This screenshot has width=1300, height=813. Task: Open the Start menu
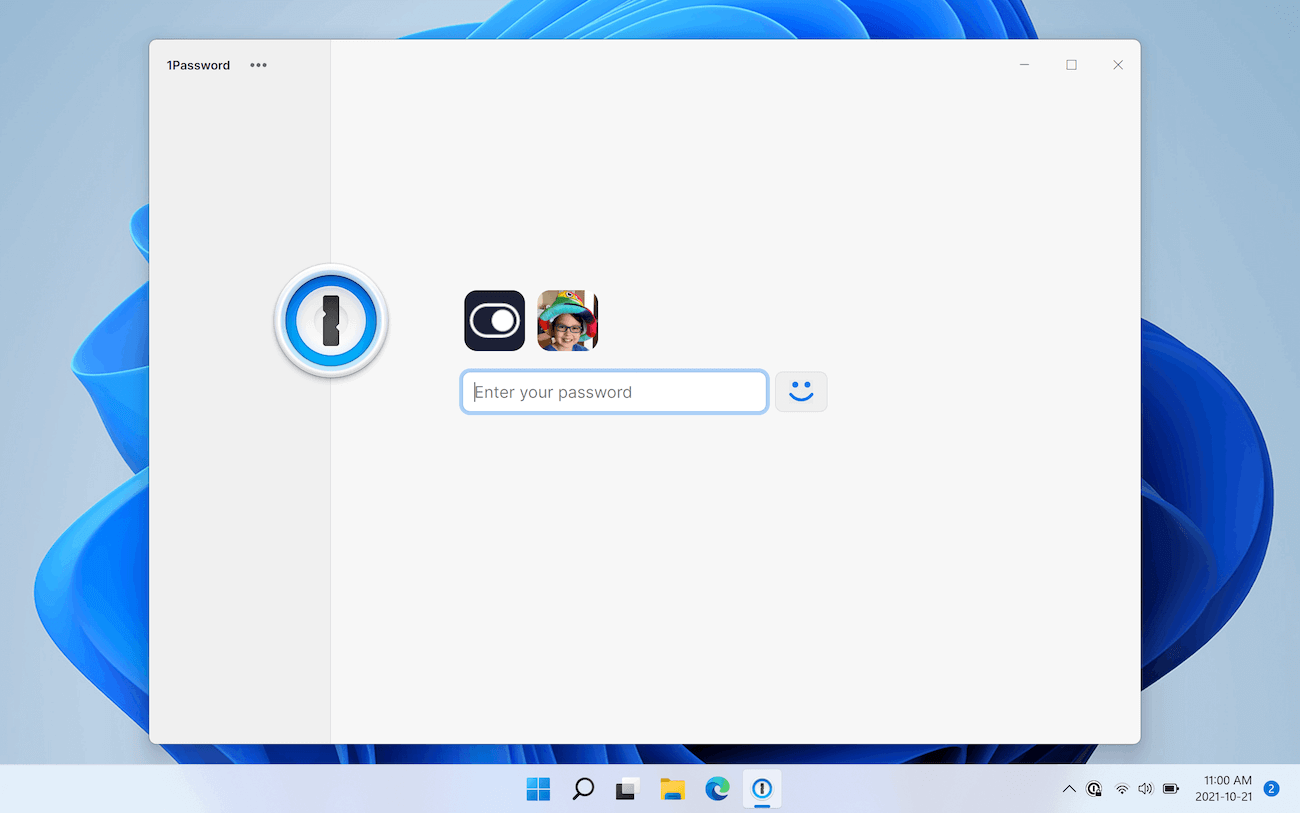point(538,789)
